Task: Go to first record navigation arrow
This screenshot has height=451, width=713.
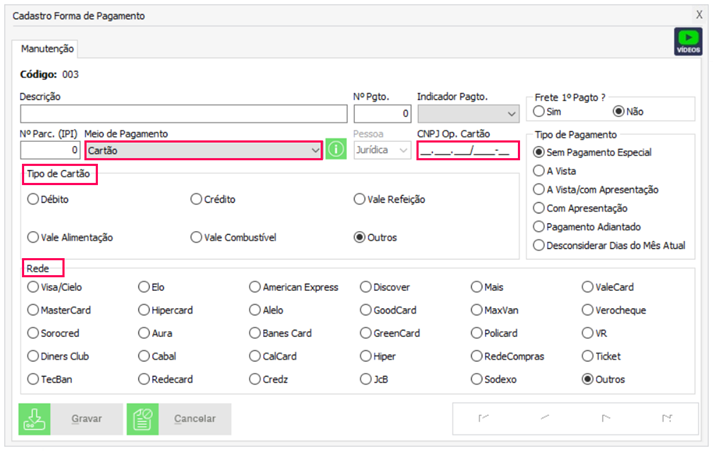Action: (485, 418)
